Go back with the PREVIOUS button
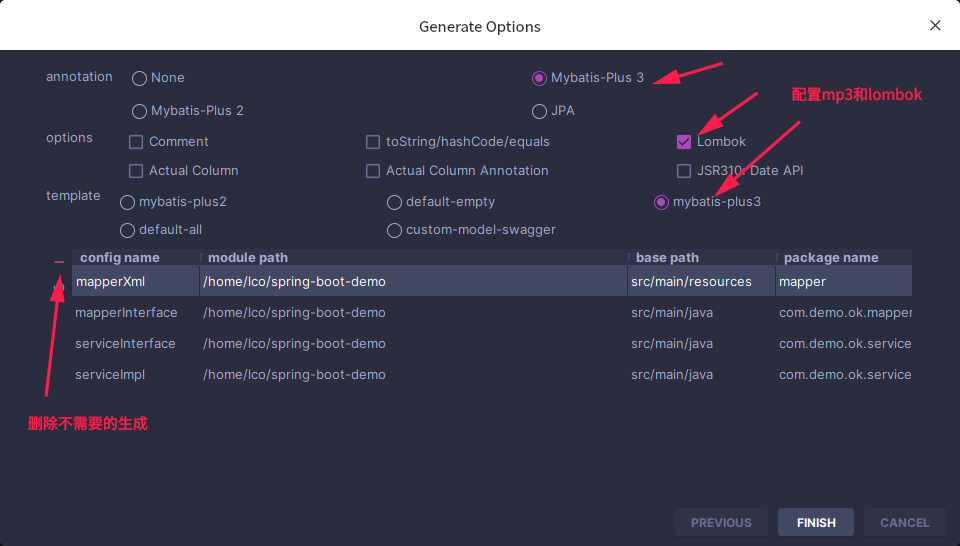 (721, 522)
